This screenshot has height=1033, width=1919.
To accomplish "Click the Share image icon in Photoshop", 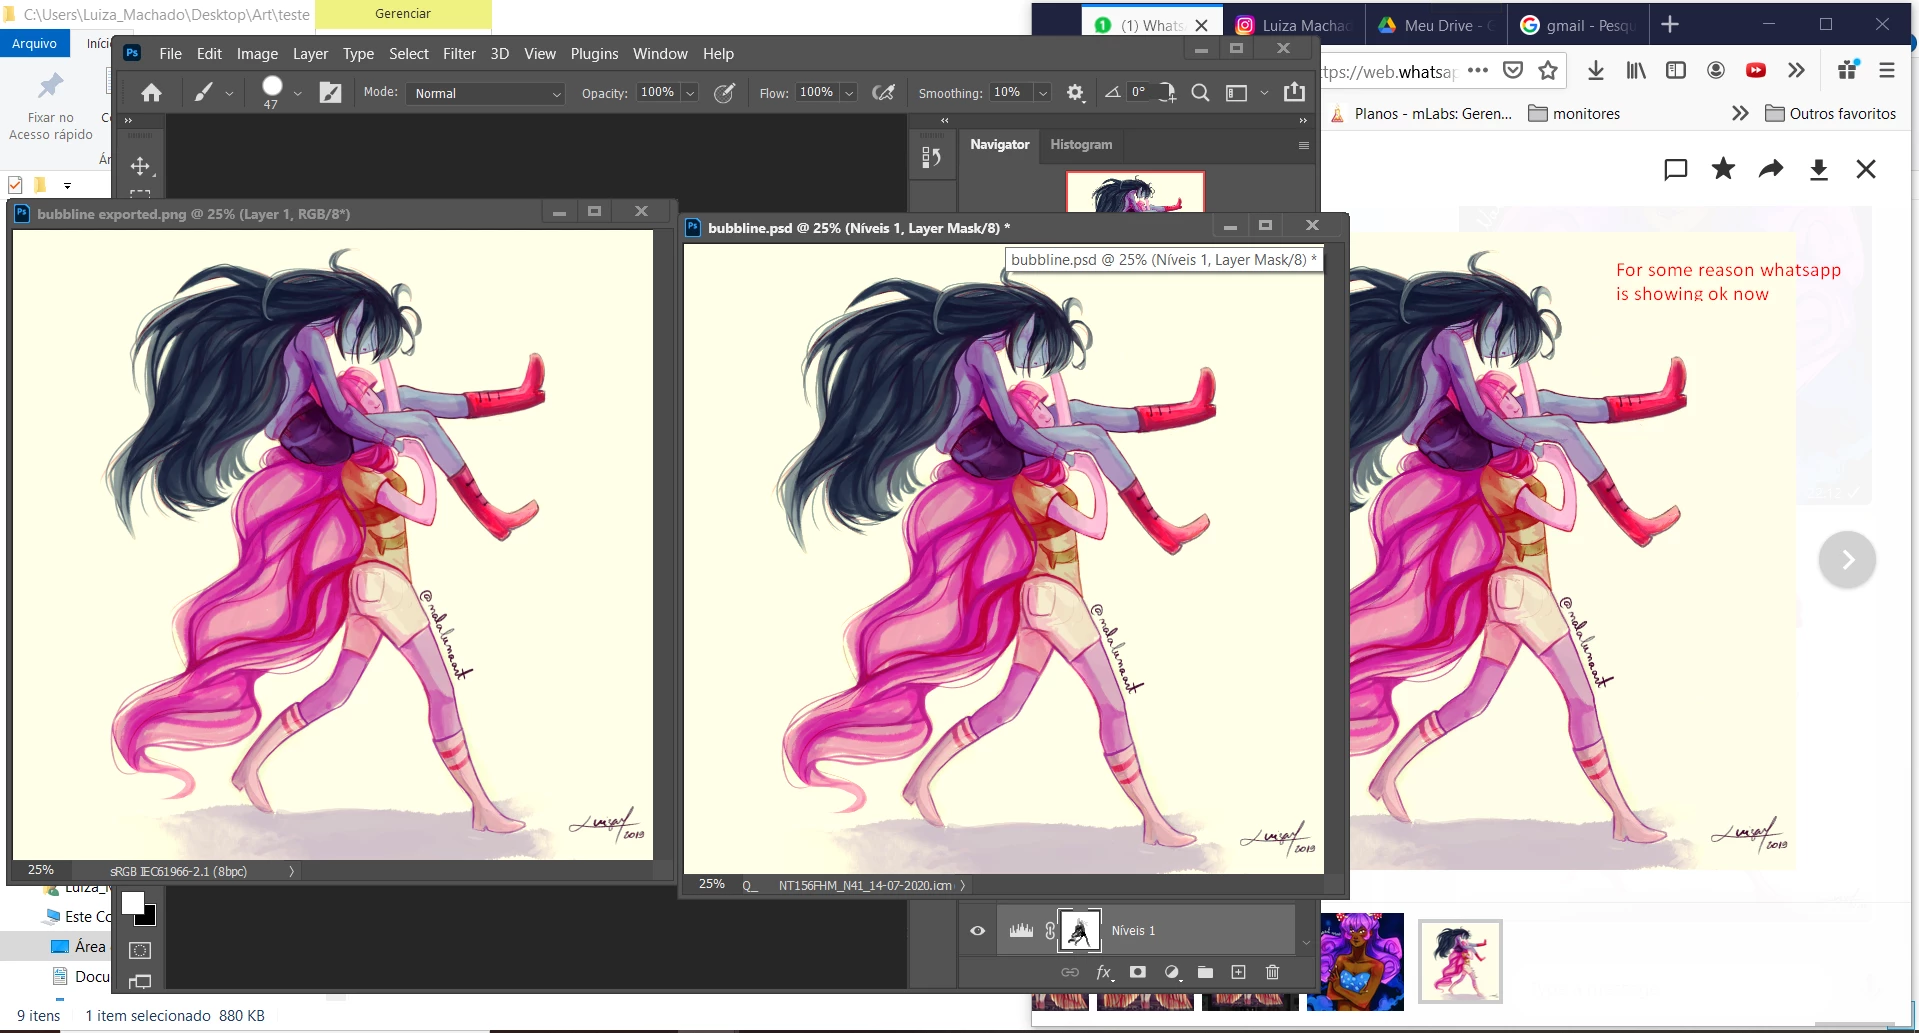I will [1294, 92].
